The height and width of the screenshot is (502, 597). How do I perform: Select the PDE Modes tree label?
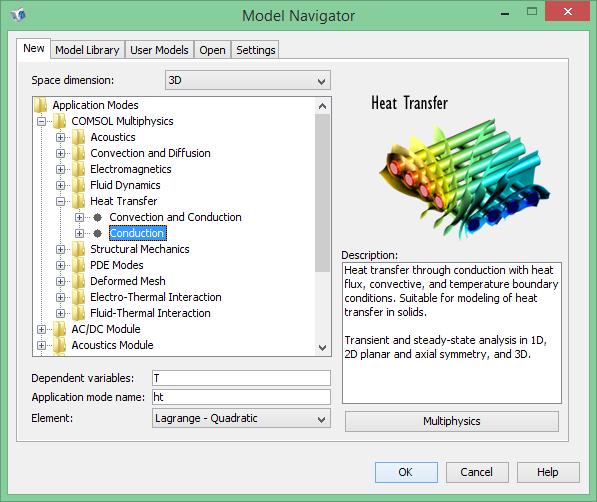(x=117, y=265)
